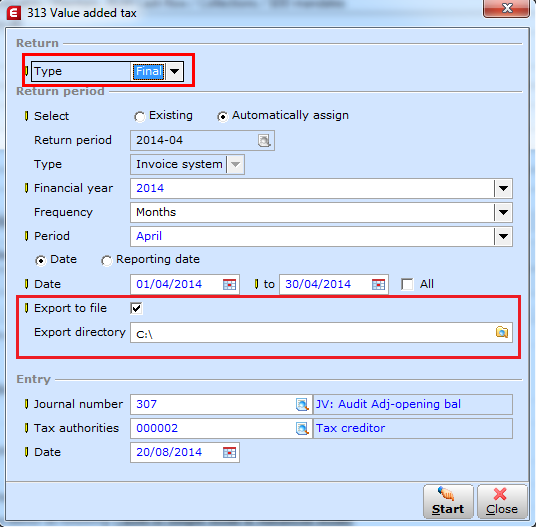Select the Existing radio option
This screenshot has height=527, width=536.
(x=139, y=117)
